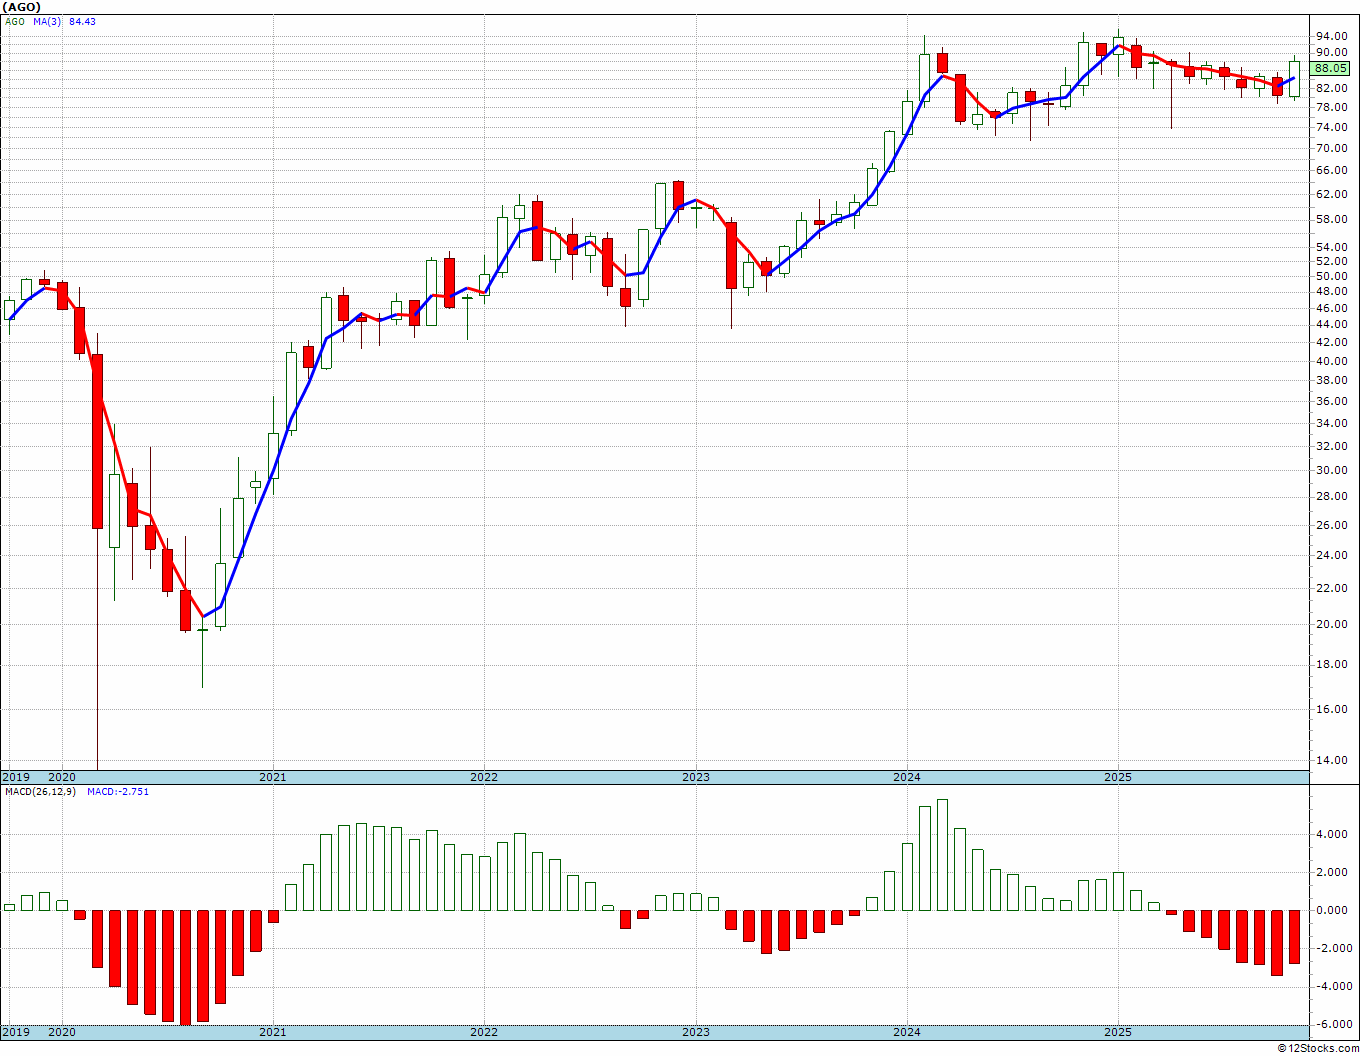Image resolution: width=1360 pixels, height=1056 pixels.
Task: Select 2019 on the MACD panel time axis
Action: pyautogui.click(x=15, y=1032)
